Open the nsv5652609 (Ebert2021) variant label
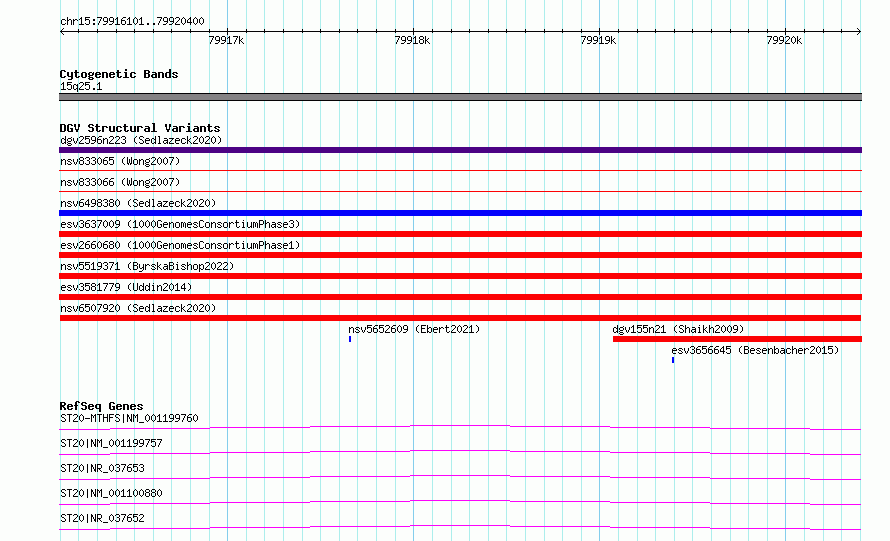The height and width of the screenshot is (541, 890). (x=414, y=329)
